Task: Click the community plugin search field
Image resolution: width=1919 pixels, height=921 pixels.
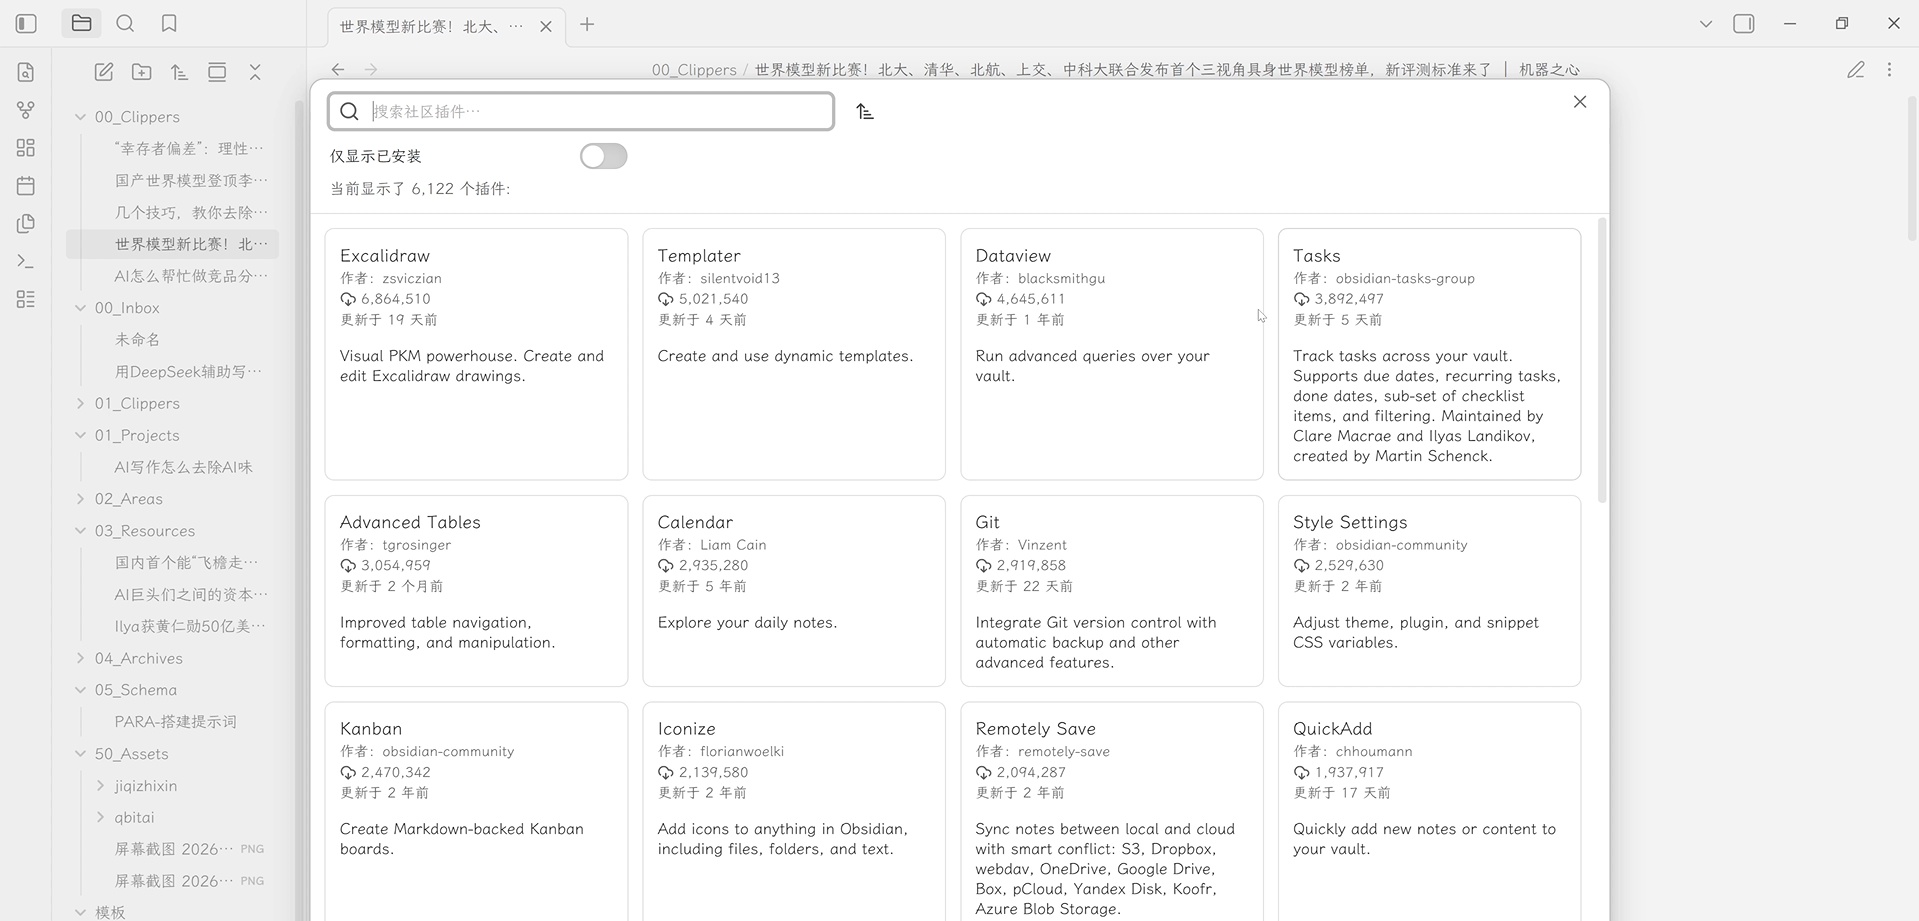Action: click(581, 111)
